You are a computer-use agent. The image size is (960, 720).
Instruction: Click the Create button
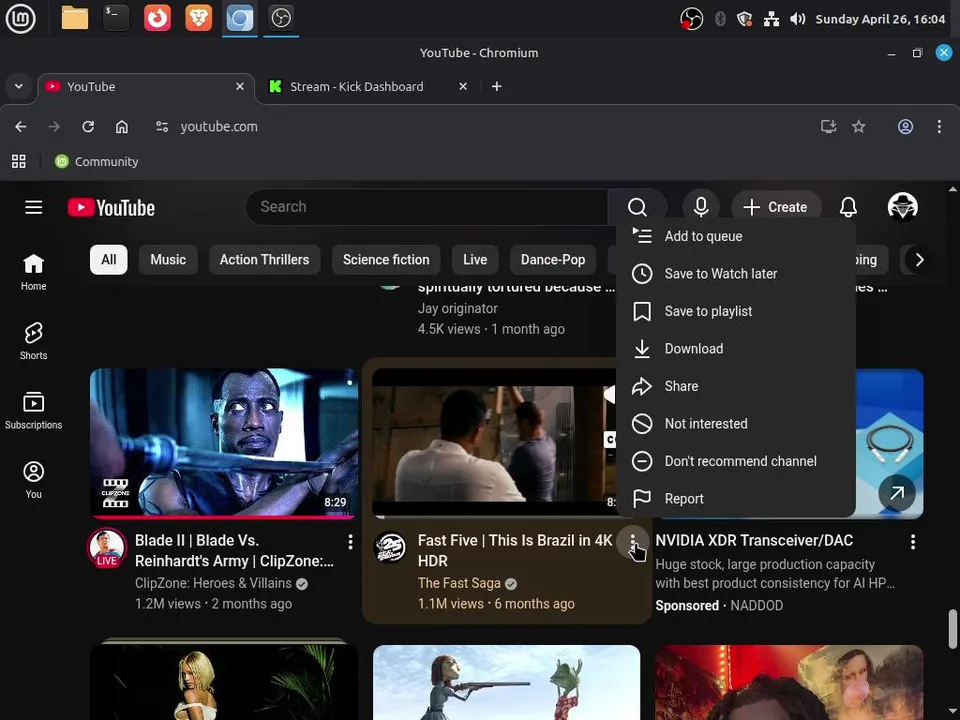tap(776, 207)
